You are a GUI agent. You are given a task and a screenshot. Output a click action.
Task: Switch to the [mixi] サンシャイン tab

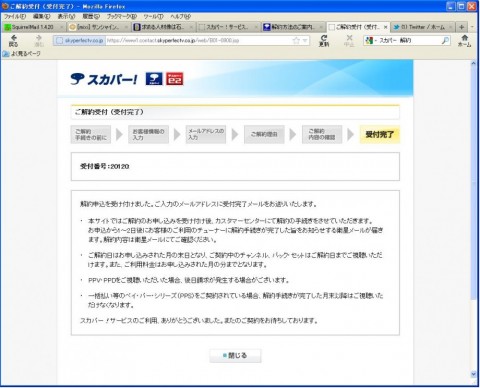99,27
